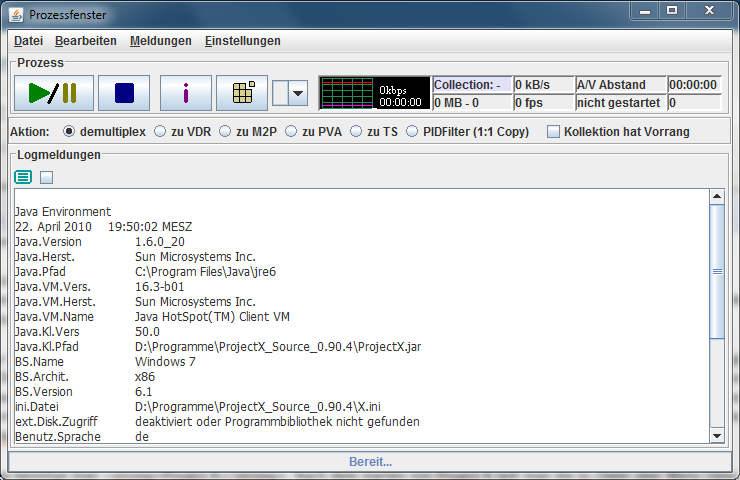
Task: Click the 0 fps field
Action: point(544,102)
